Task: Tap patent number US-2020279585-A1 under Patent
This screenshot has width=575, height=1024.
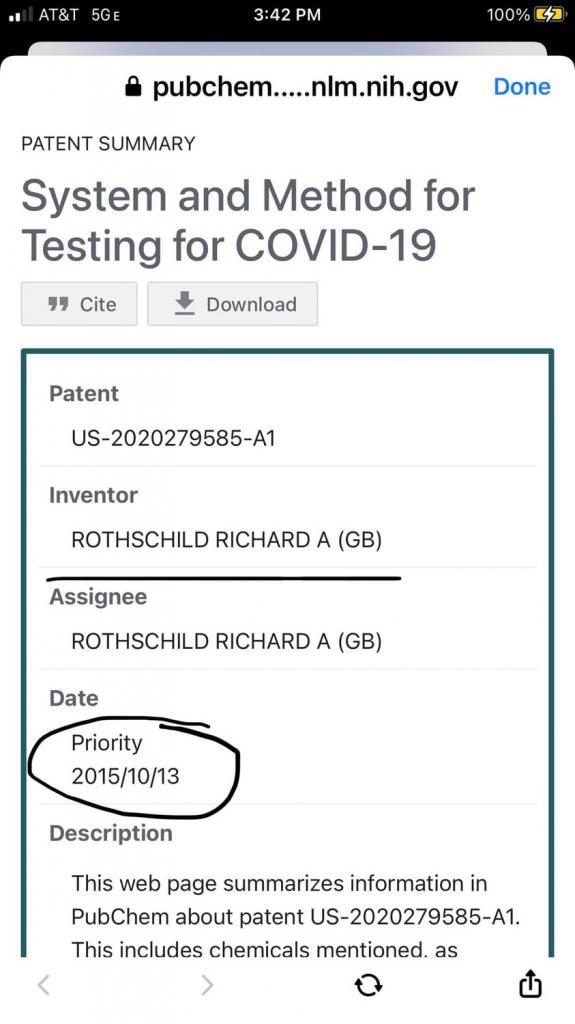Action: [x=173, y=438]
